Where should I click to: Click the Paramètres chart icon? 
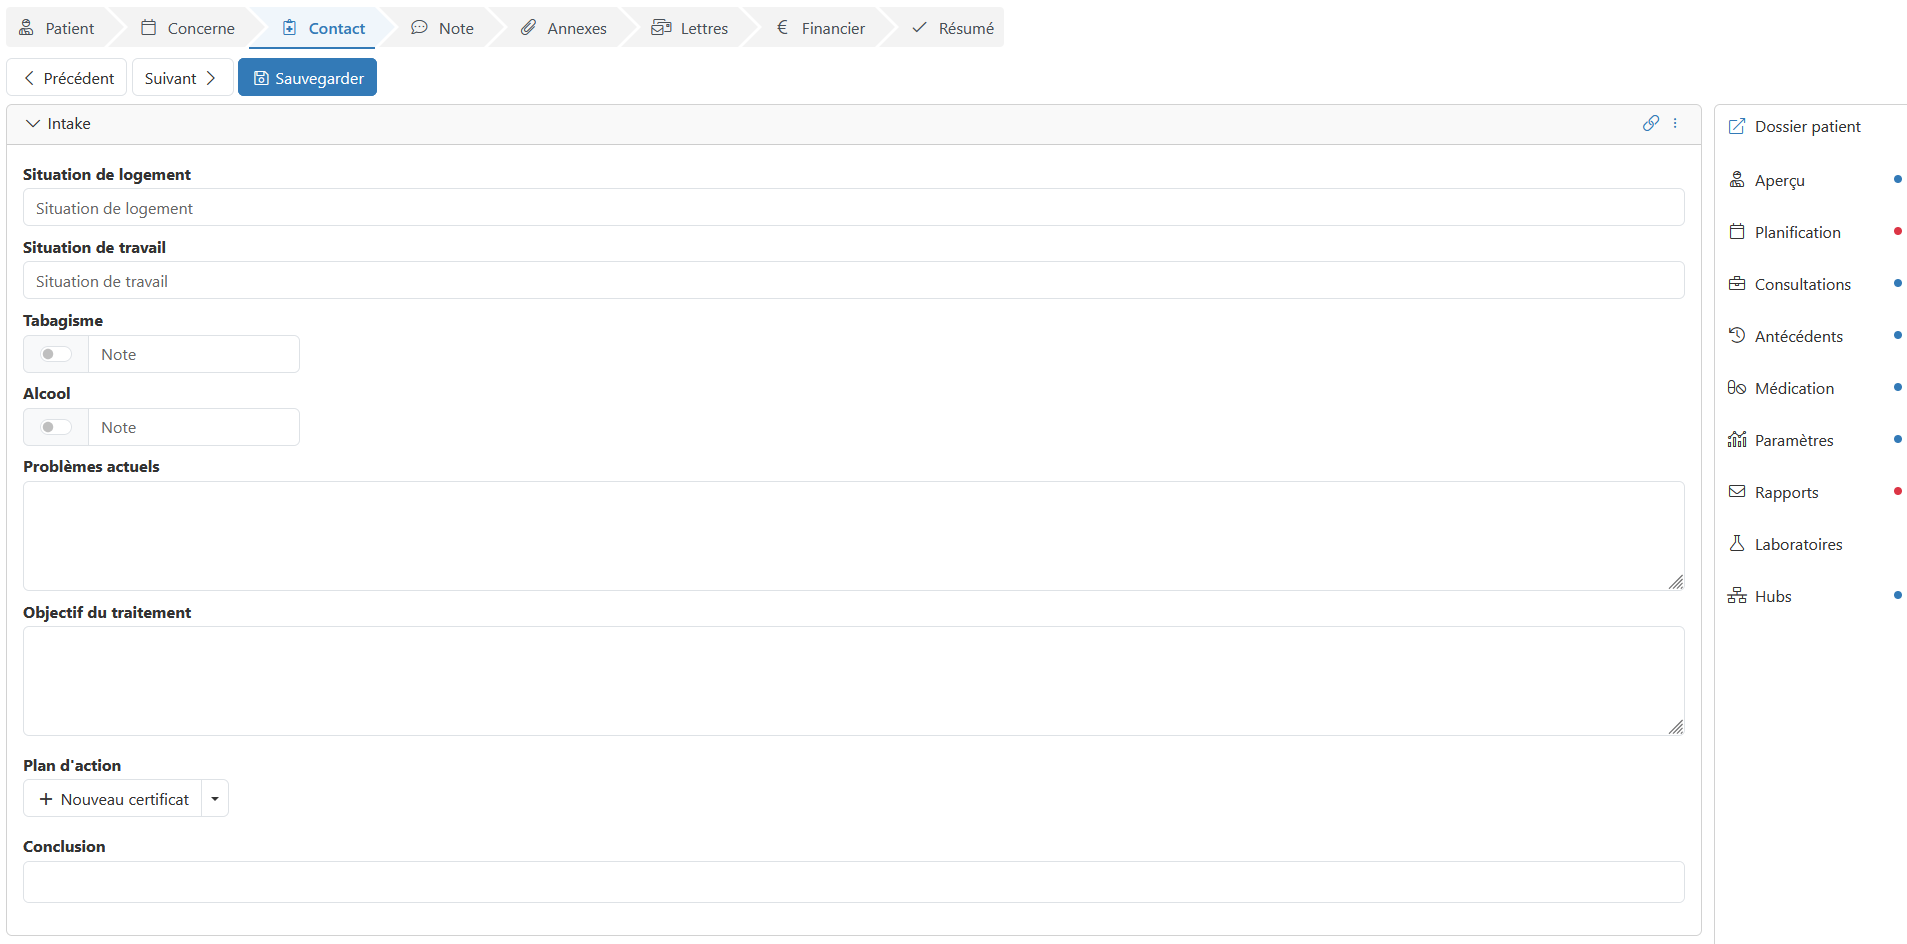pos(1737,440)
